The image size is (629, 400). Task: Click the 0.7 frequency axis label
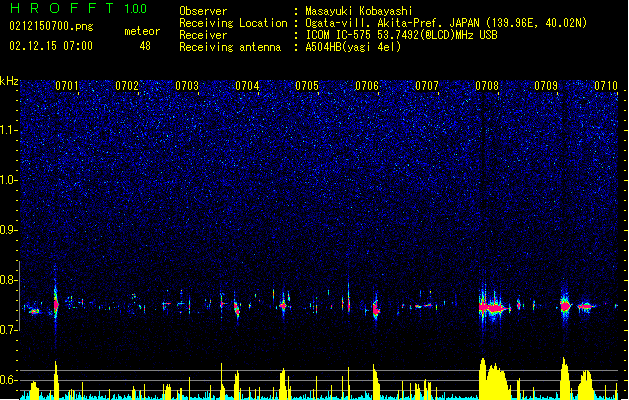click(9, 330)
